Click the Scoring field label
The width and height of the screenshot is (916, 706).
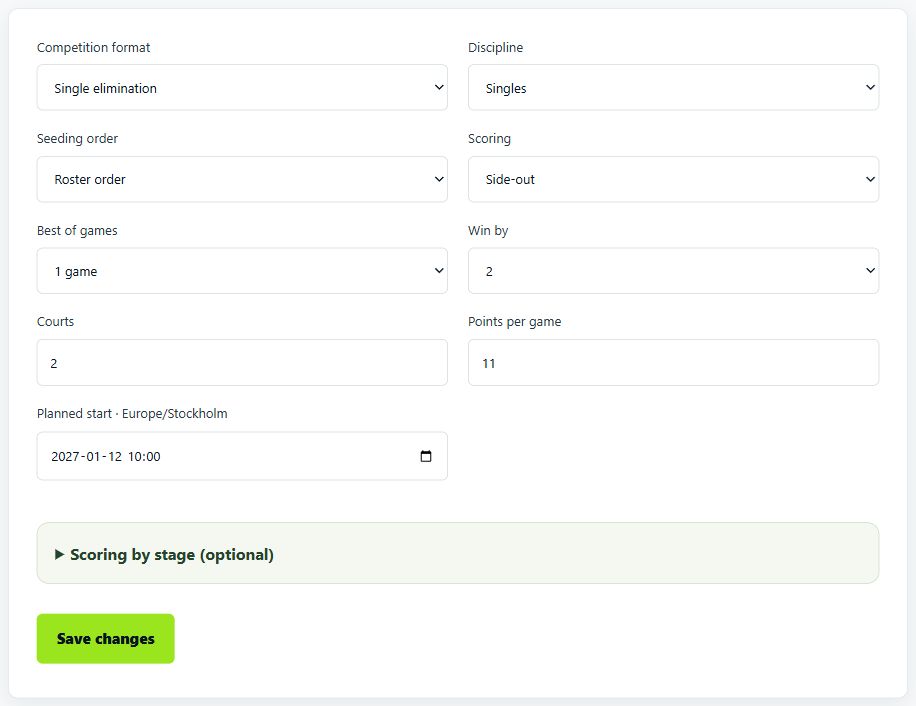(489, 138)
